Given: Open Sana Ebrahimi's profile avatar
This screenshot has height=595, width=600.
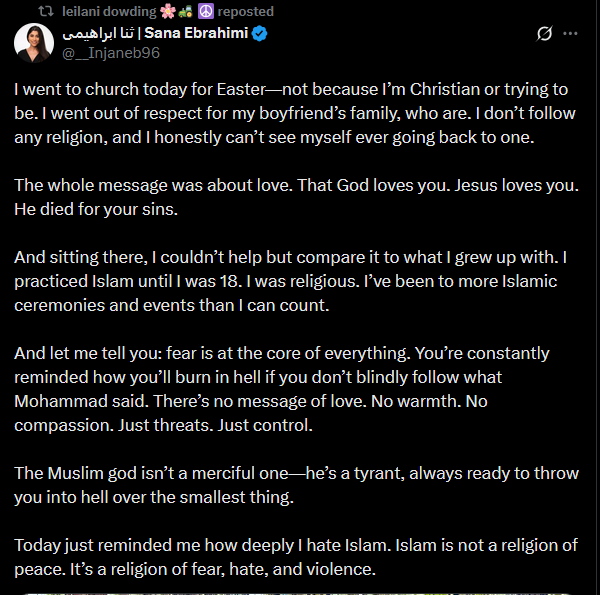Looking at the screenshot, I should 34,42.
